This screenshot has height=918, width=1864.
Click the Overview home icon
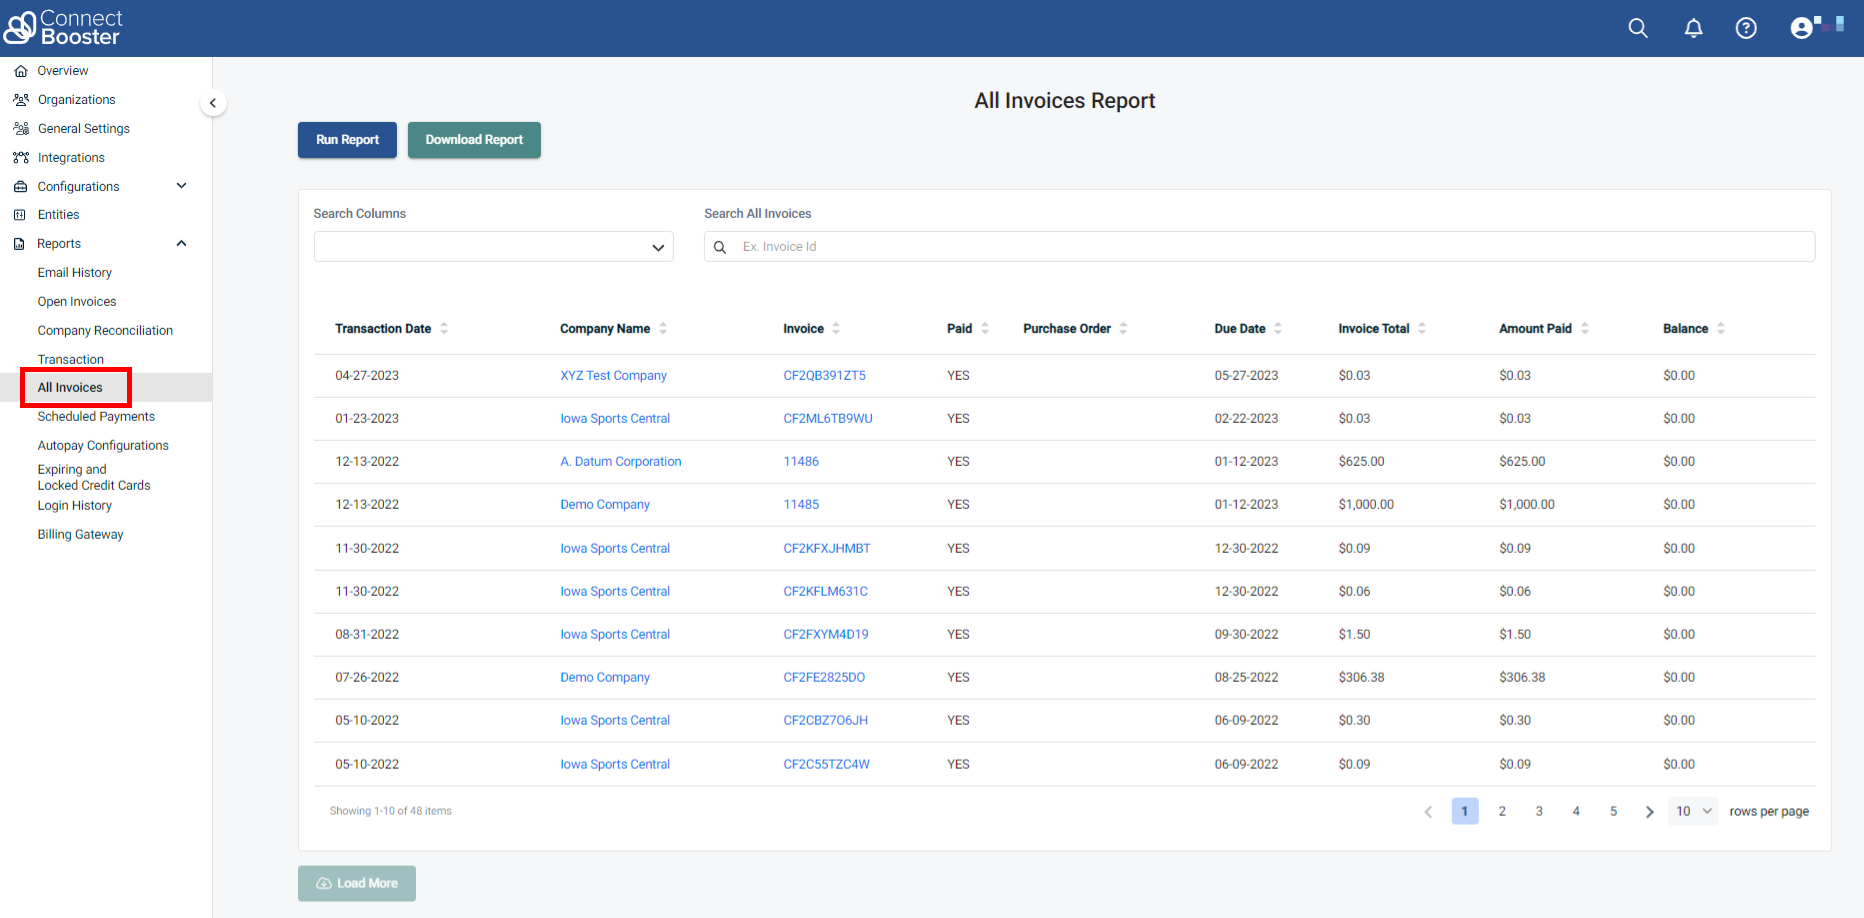point(21,70)
